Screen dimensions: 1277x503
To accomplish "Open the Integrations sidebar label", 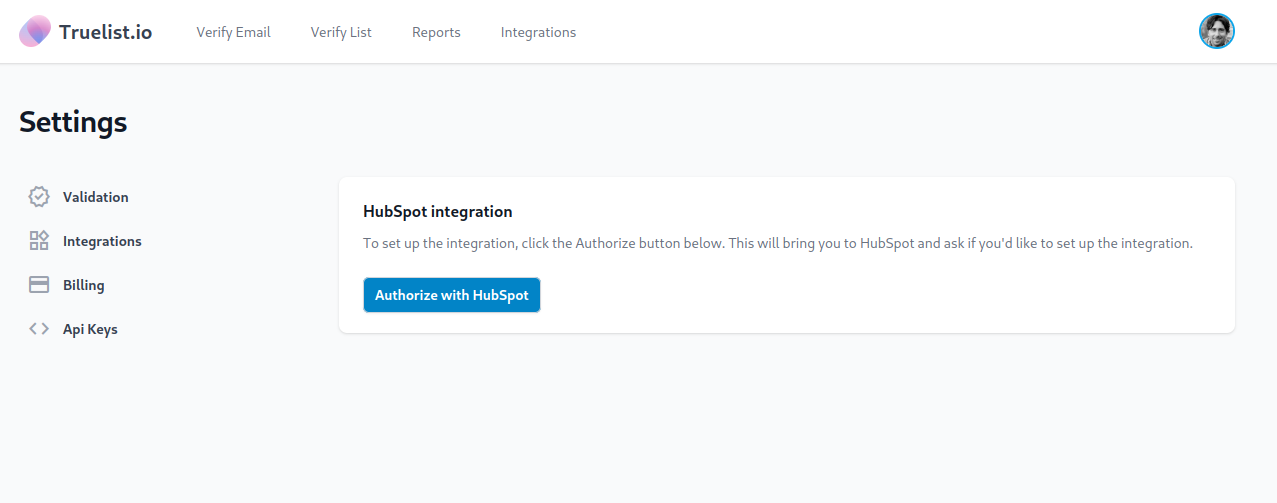I will (102, 241).
